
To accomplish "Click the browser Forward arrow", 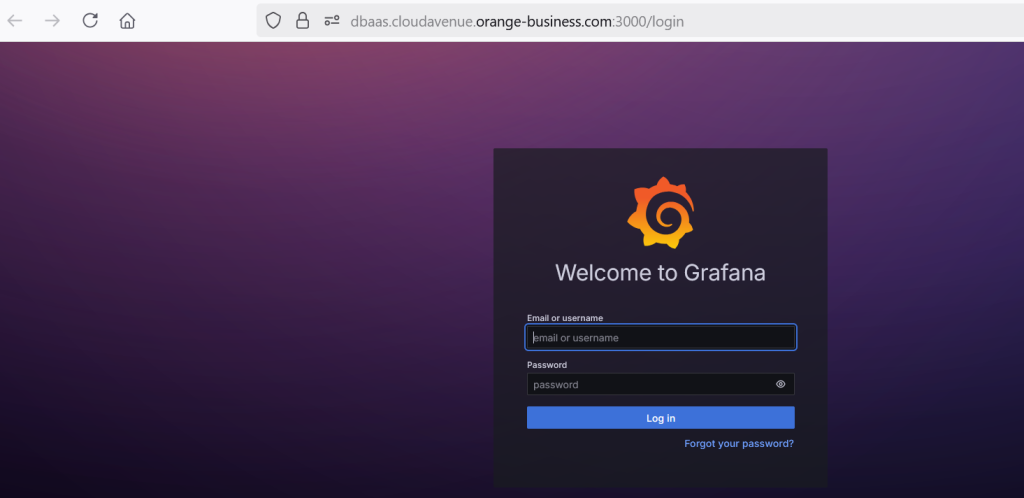I will click(52, 21).
